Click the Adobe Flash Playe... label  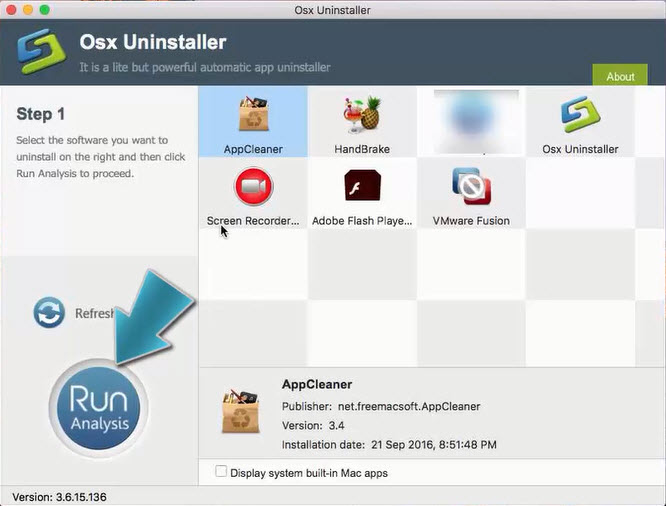click(362, 221)
